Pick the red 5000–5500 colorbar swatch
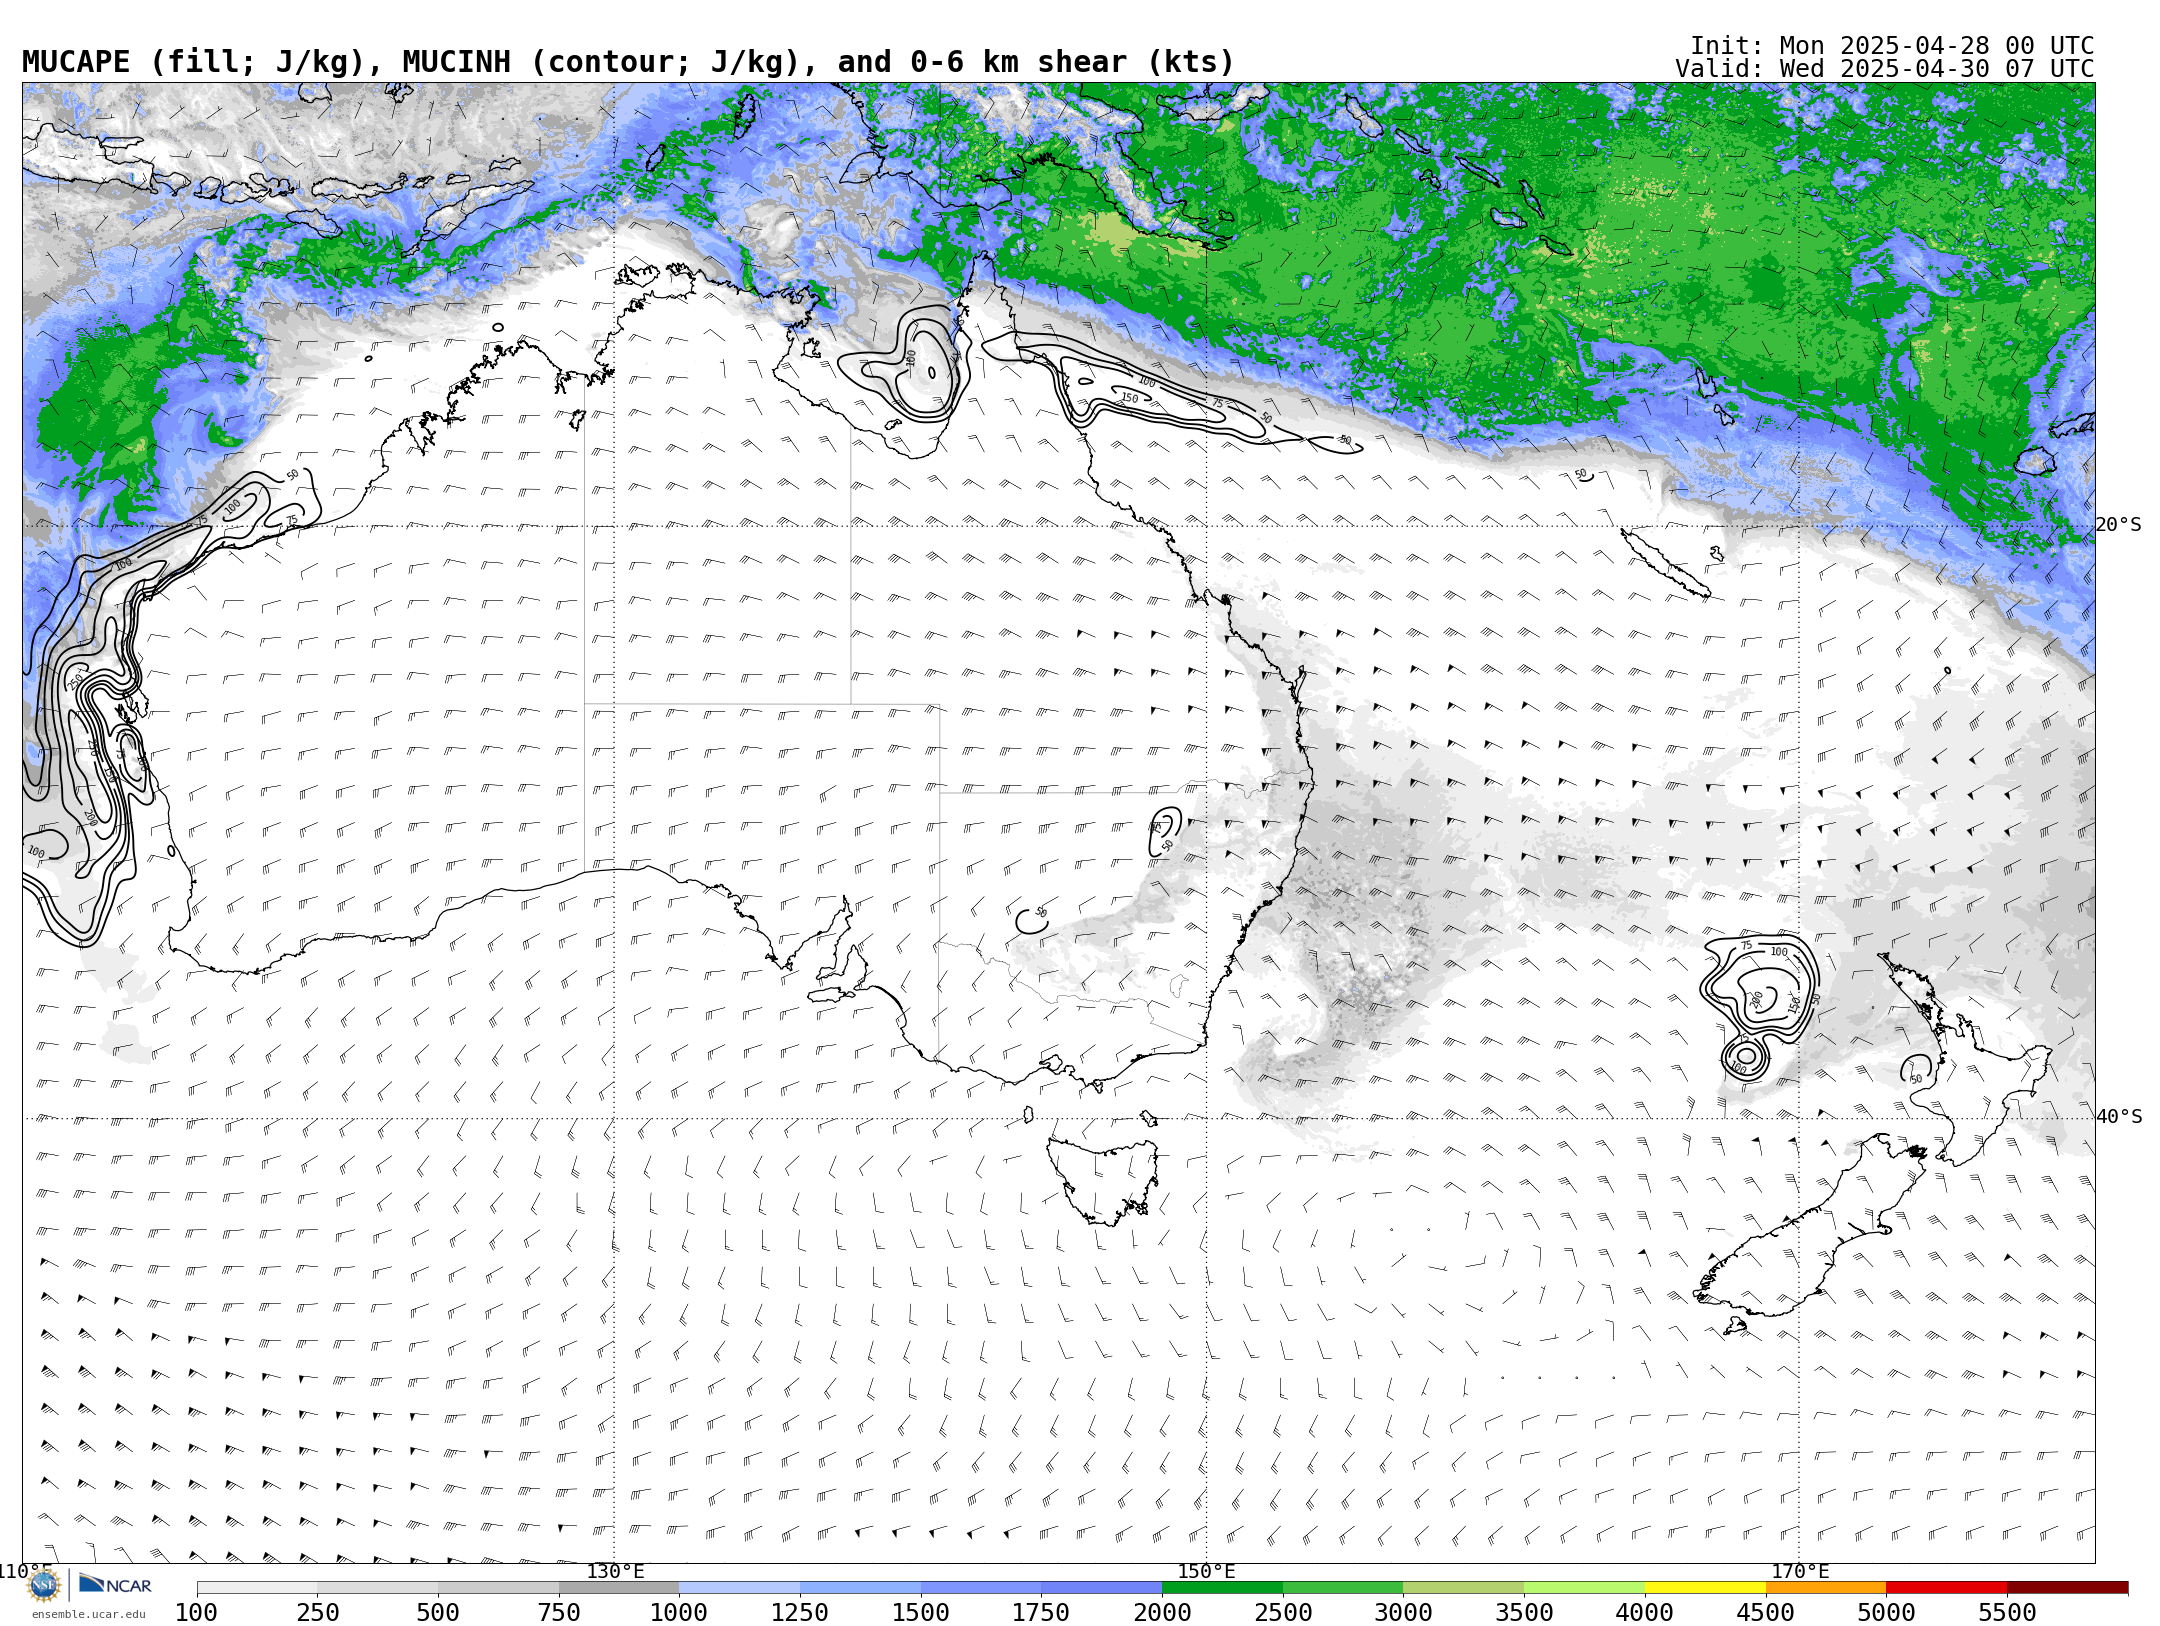Image resolution: width=2160 pixels, height=1626 pixels. [1946, 1588]
